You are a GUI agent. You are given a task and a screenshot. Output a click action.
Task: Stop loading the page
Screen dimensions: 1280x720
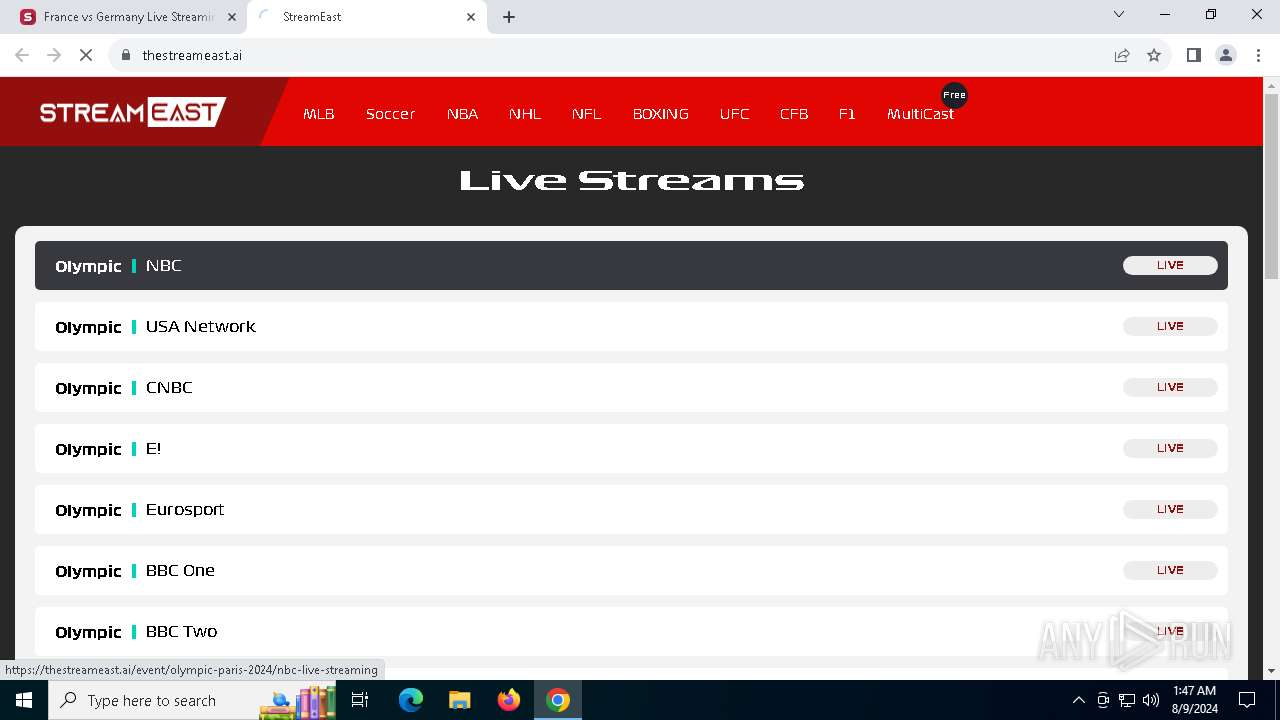point(86,55)
